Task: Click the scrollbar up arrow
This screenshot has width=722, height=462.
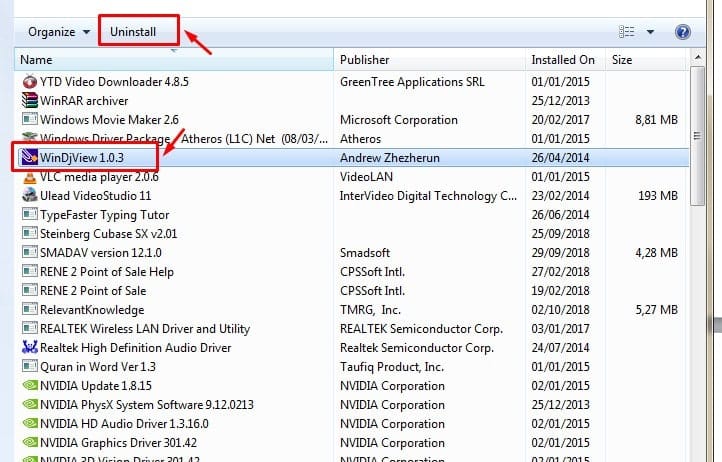Action: [698, 58]
